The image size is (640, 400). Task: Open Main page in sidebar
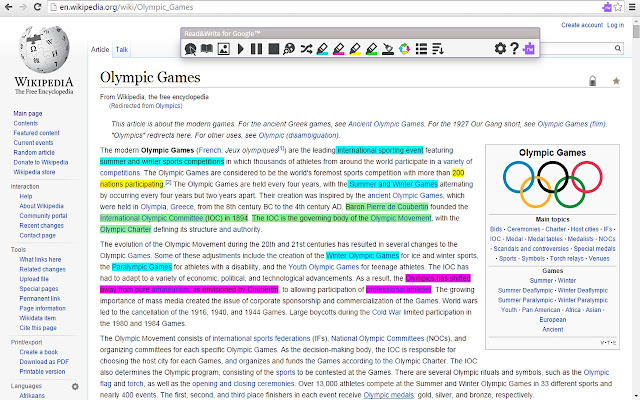pyautogui.click(x=28, y=113)
